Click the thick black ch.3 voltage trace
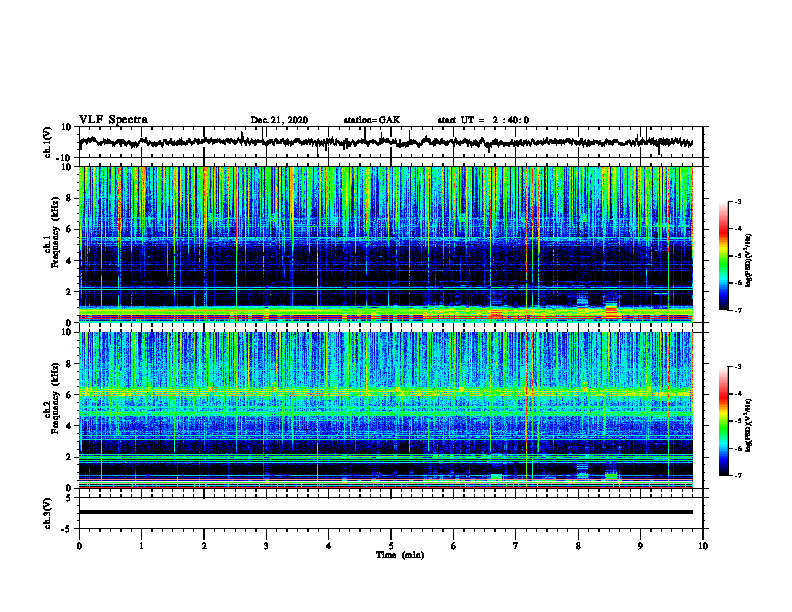Image resolution: width=792 pixels, height=612 pixels. [x=385, y=512]
